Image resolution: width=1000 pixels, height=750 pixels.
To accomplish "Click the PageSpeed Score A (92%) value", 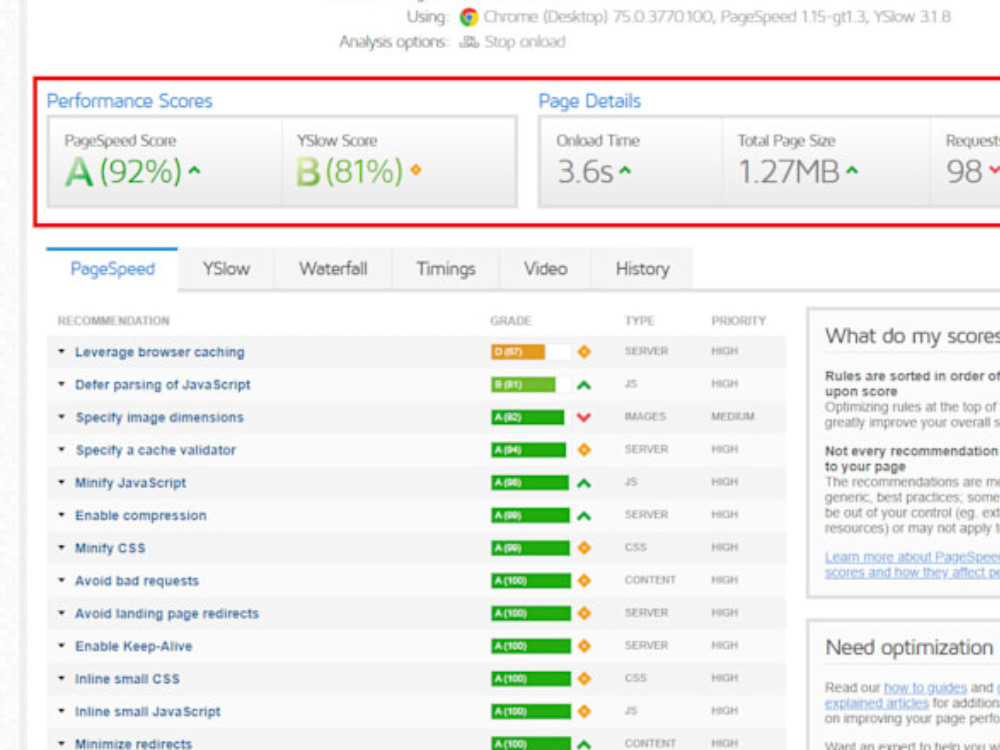I will pos(123,171).
